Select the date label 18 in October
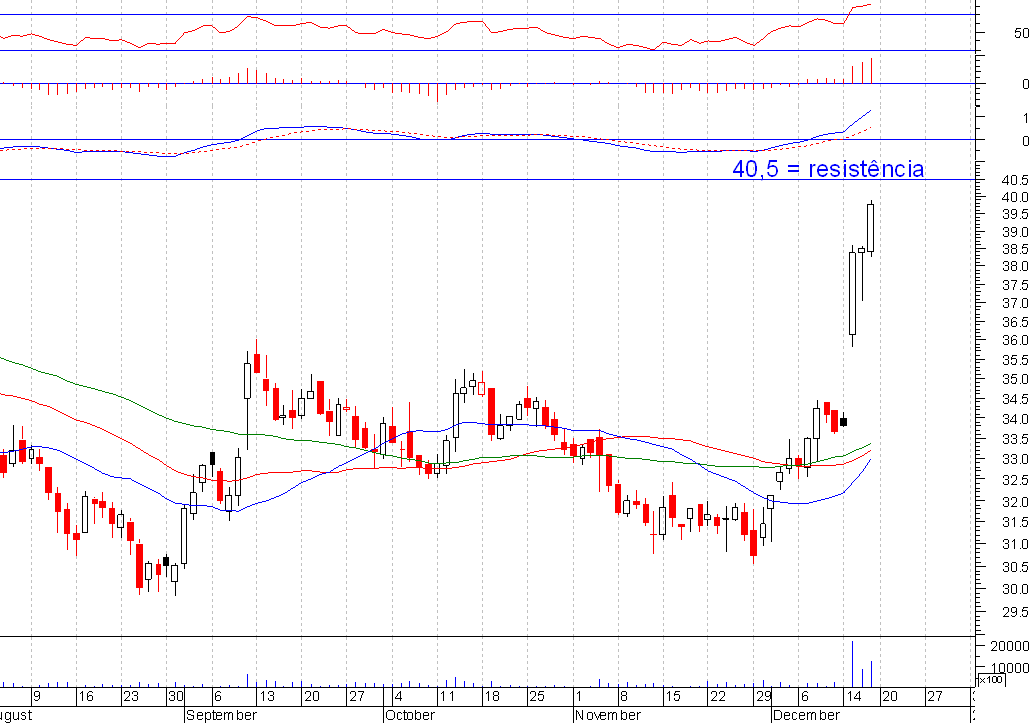 [492, 697]
